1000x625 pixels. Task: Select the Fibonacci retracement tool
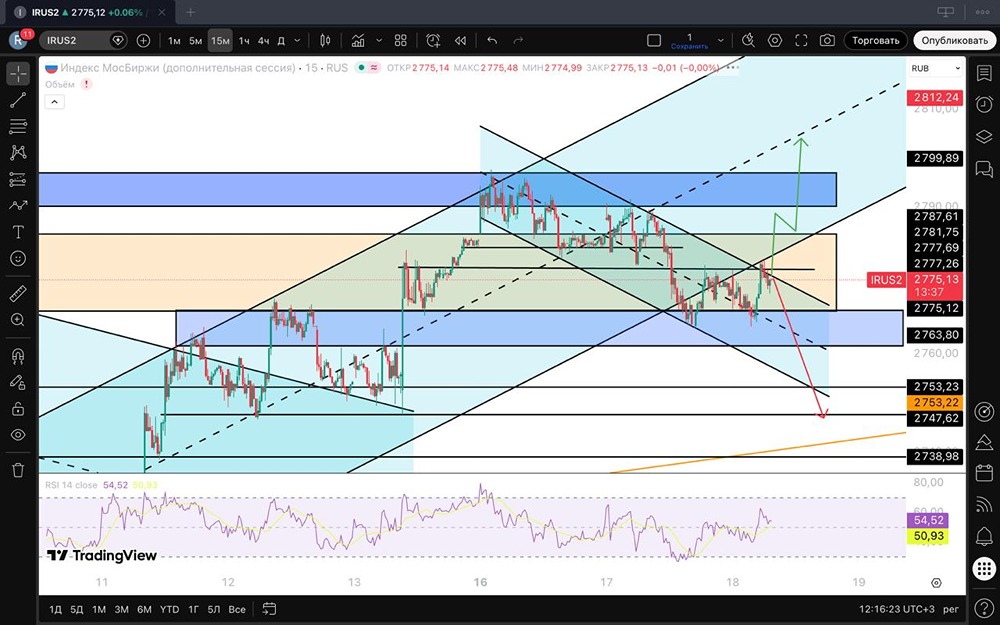[x=18, y=126]
